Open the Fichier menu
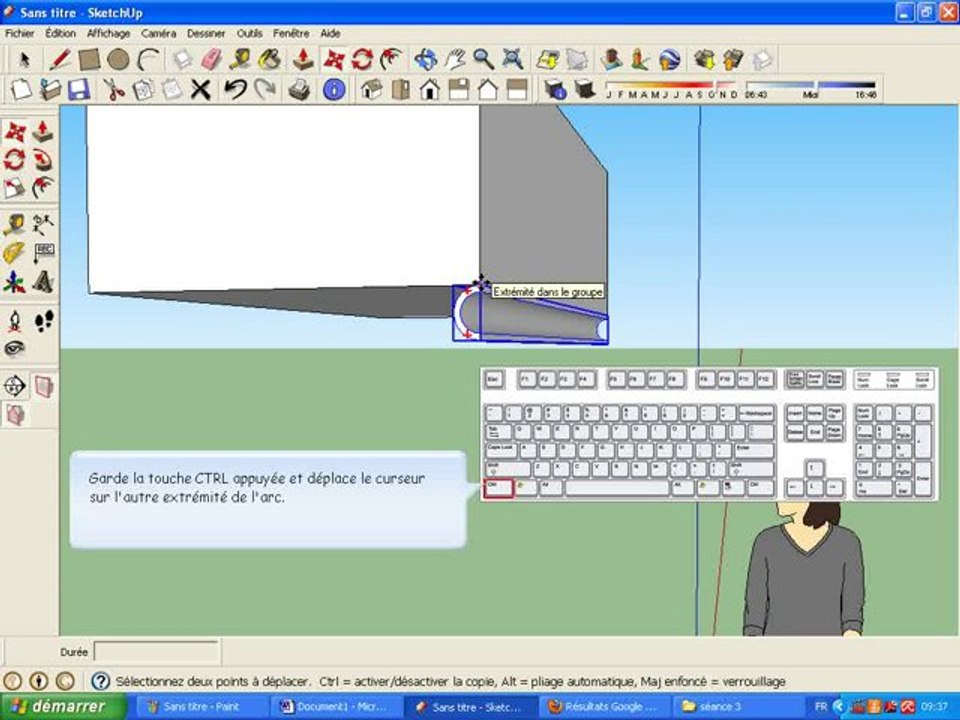Screen dimensions: 960x720 tap(20, 34)
